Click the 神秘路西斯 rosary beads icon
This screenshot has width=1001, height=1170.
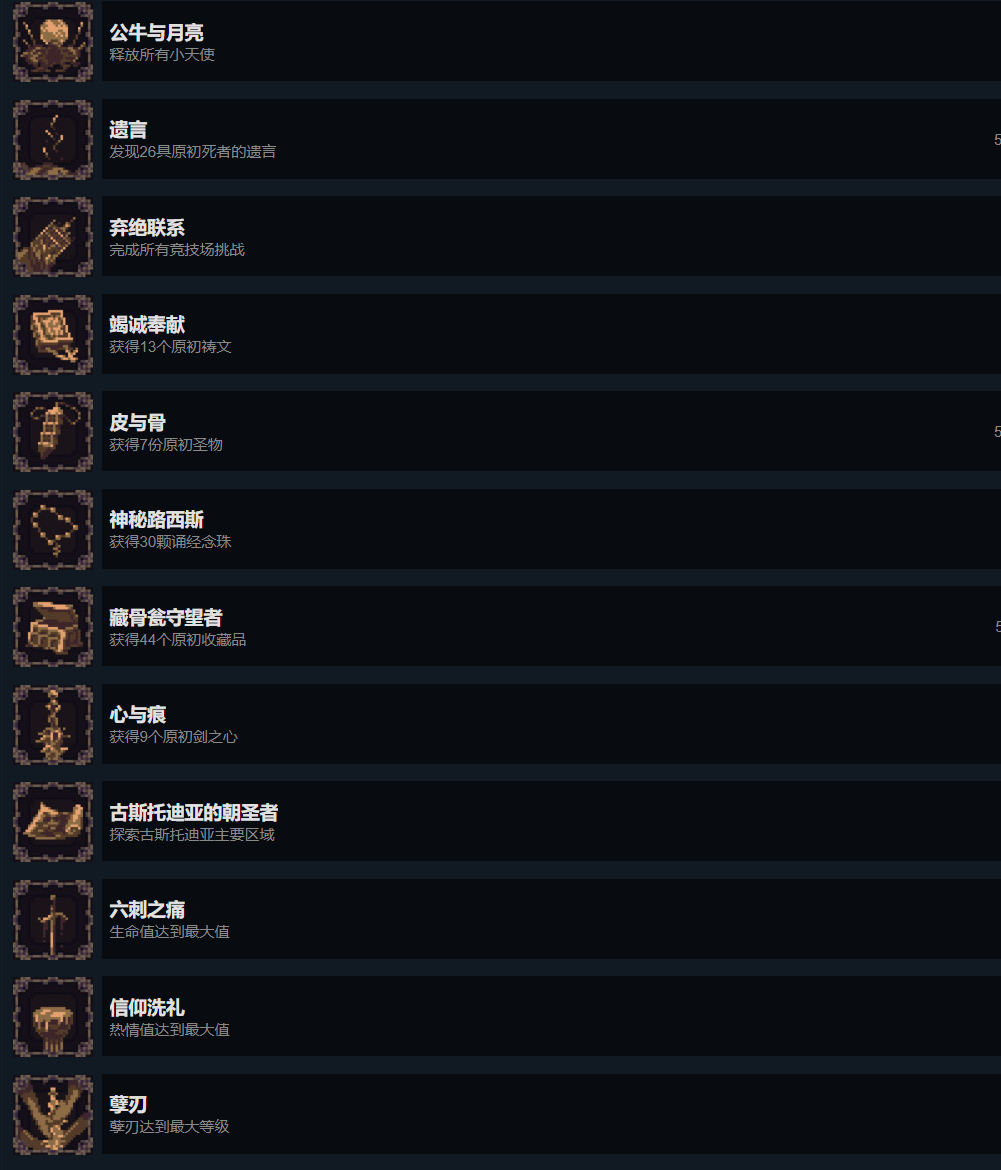pos(53,530)
